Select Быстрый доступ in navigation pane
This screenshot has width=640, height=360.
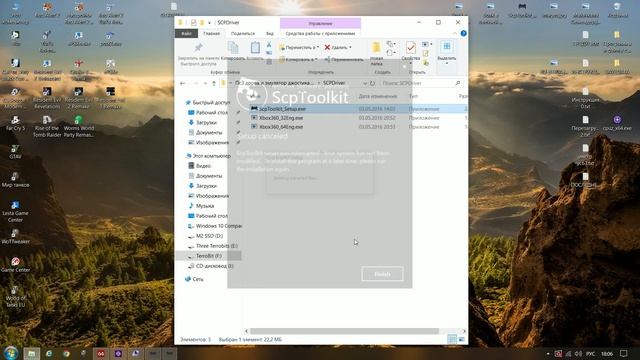click(x=208, y=103)
